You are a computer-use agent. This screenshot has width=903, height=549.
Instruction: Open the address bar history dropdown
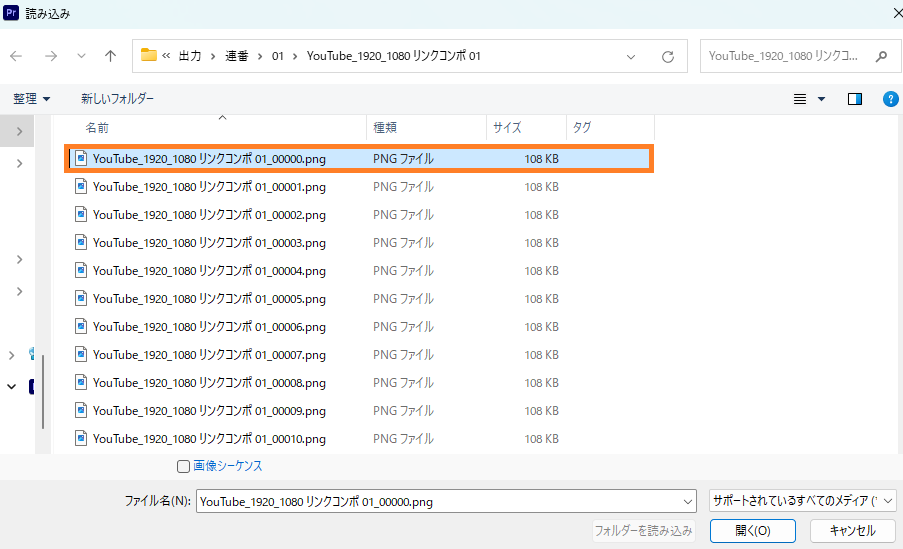coord(631,56)
